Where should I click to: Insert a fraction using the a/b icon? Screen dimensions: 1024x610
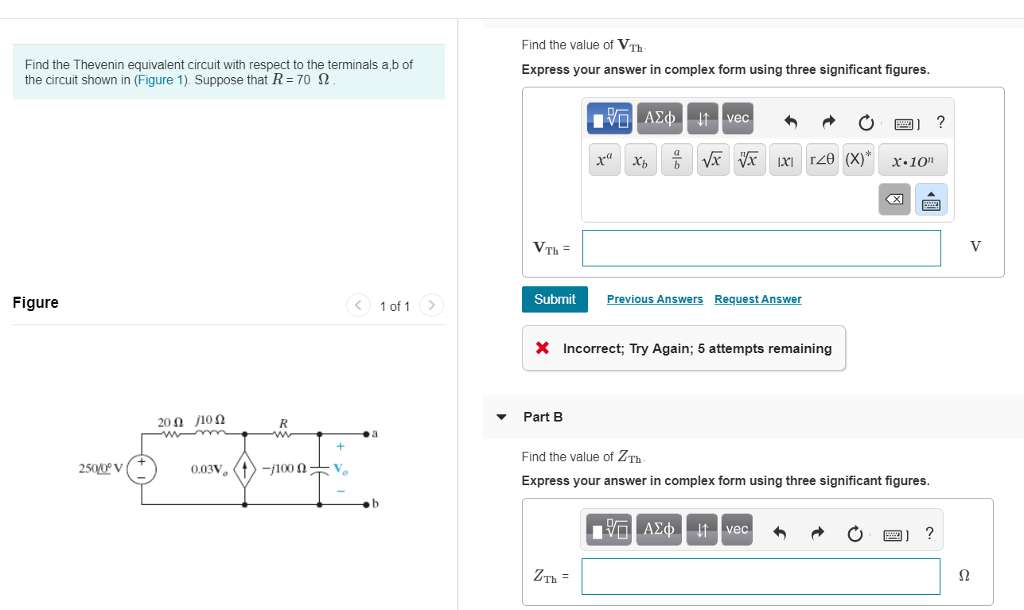point(676,159)
